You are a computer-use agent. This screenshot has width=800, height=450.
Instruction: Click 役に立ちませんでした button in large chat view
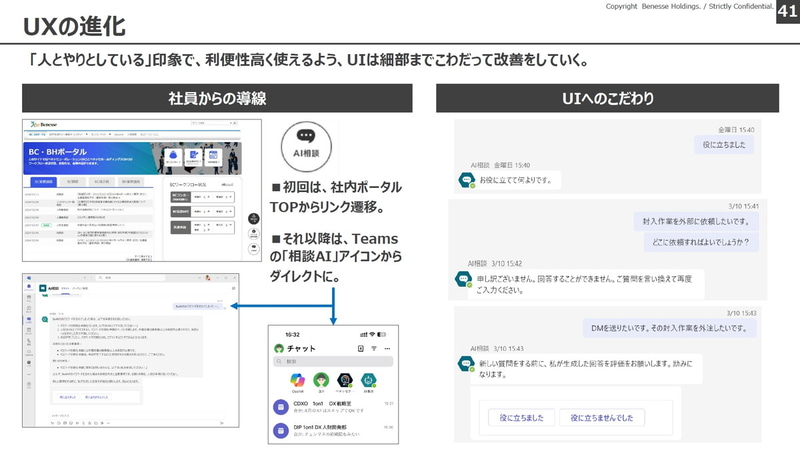tap(602, 417)
